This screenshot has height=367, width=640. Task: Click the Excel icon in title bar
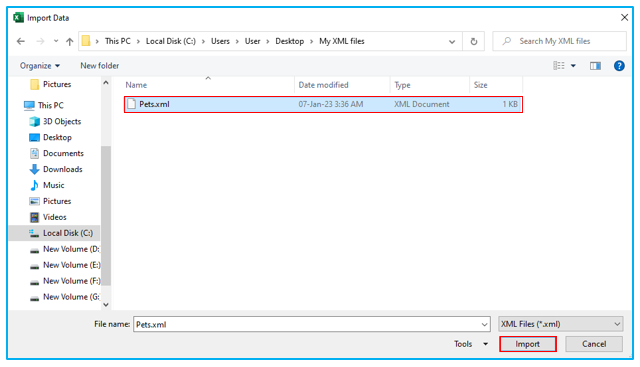tap(18, 18)
